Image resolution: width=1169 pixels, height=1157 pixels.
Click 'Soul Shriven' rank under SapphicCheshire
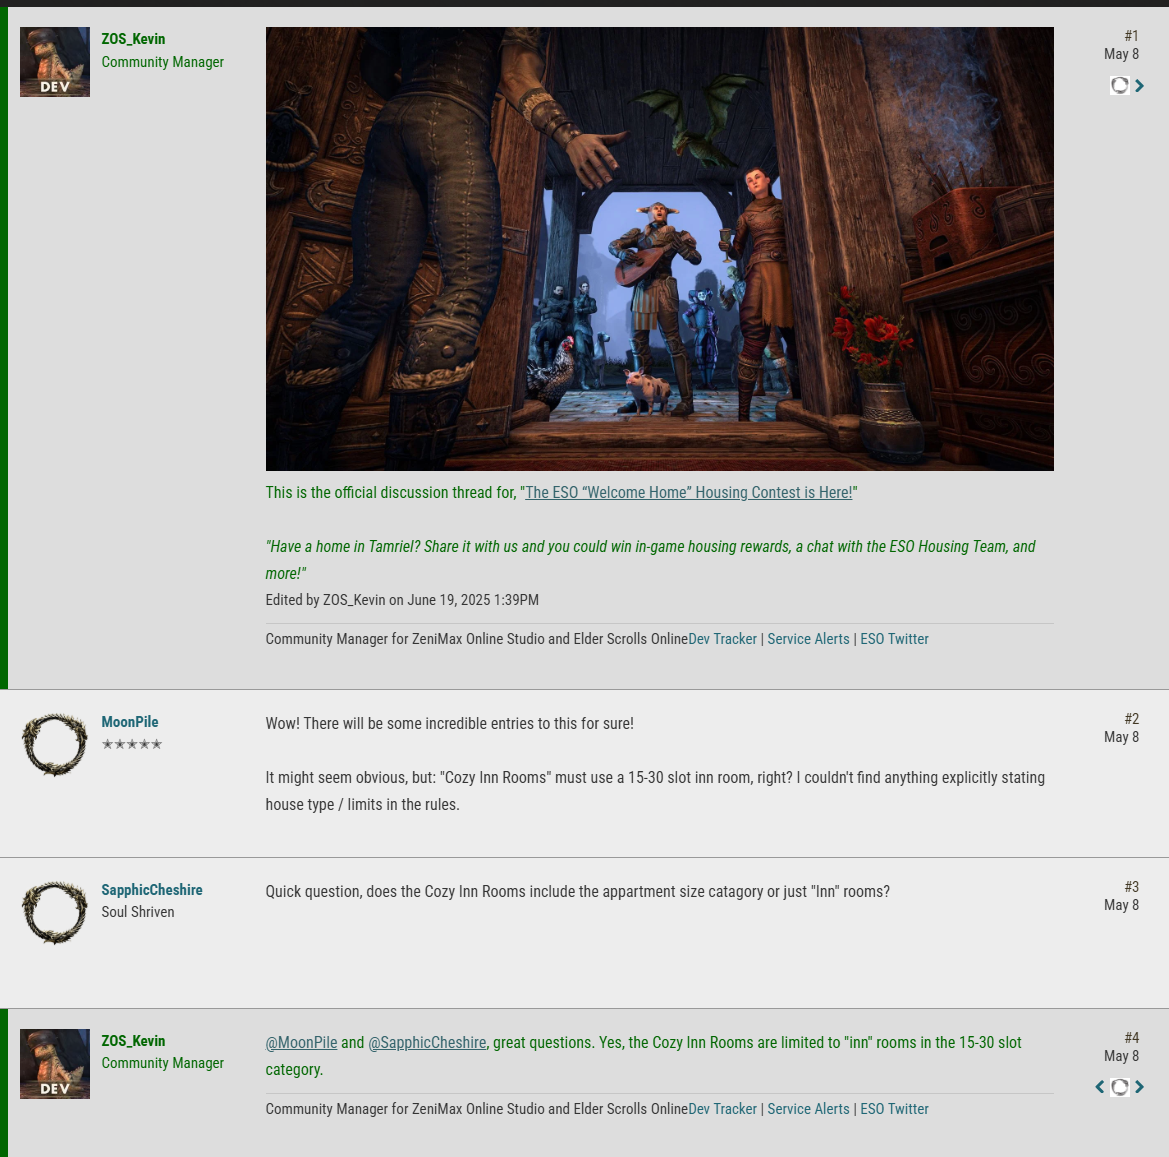coord(138,912)
